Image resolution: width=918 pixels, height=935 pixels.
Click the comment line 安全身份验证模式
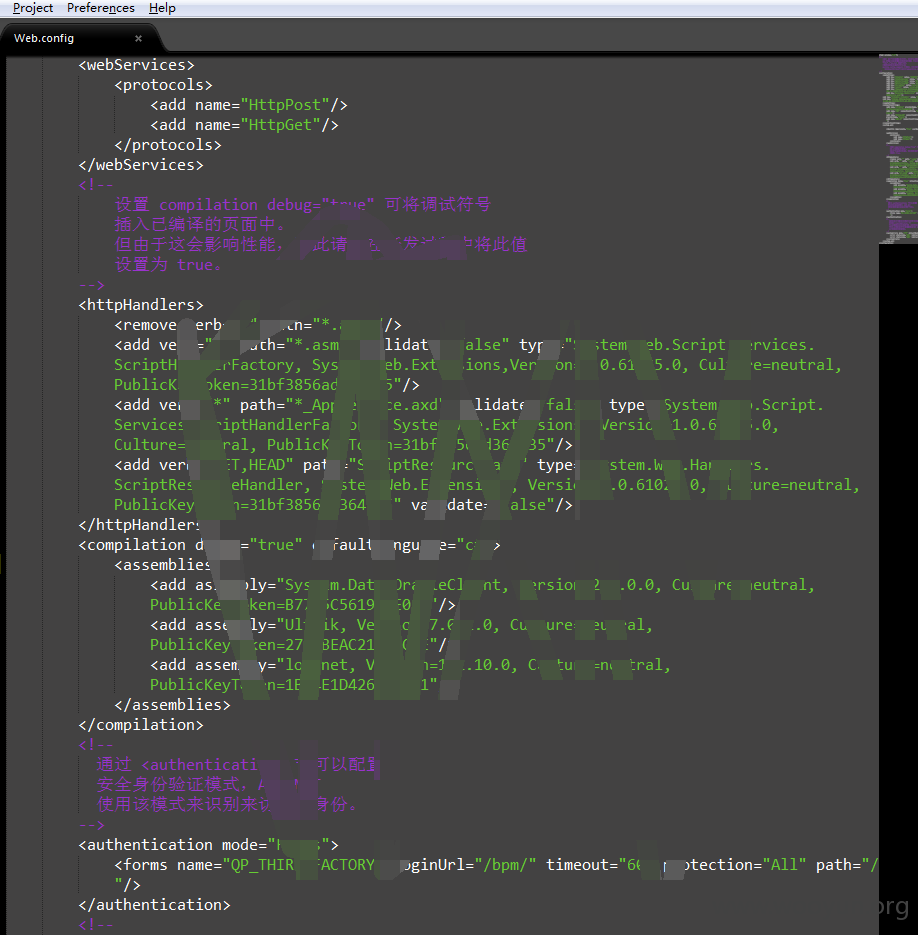[x=209, y=785]
